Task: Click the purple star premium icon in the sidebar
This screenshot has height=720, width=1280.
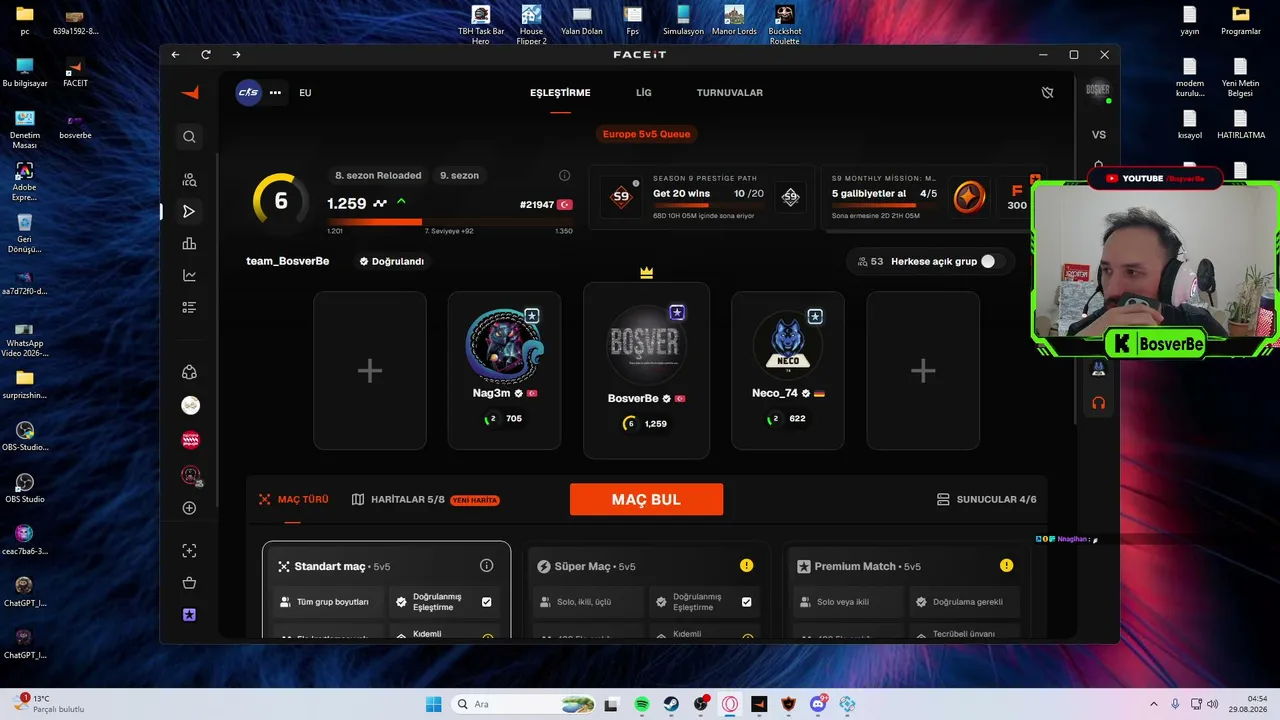Action: tap(189, 615)
